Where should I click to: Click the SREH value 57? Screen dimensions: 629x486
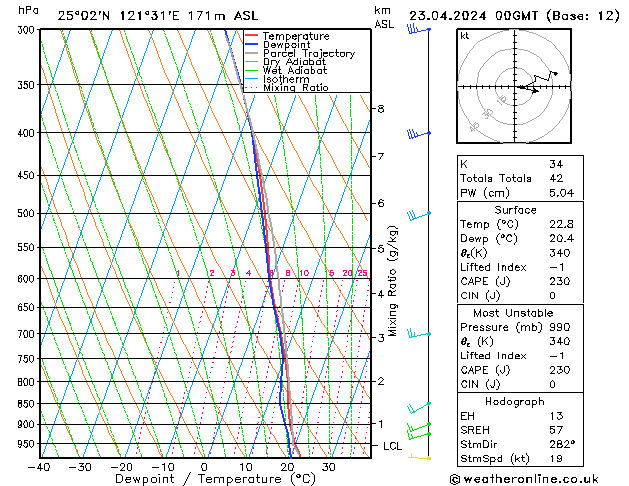(x=556, y=430)
